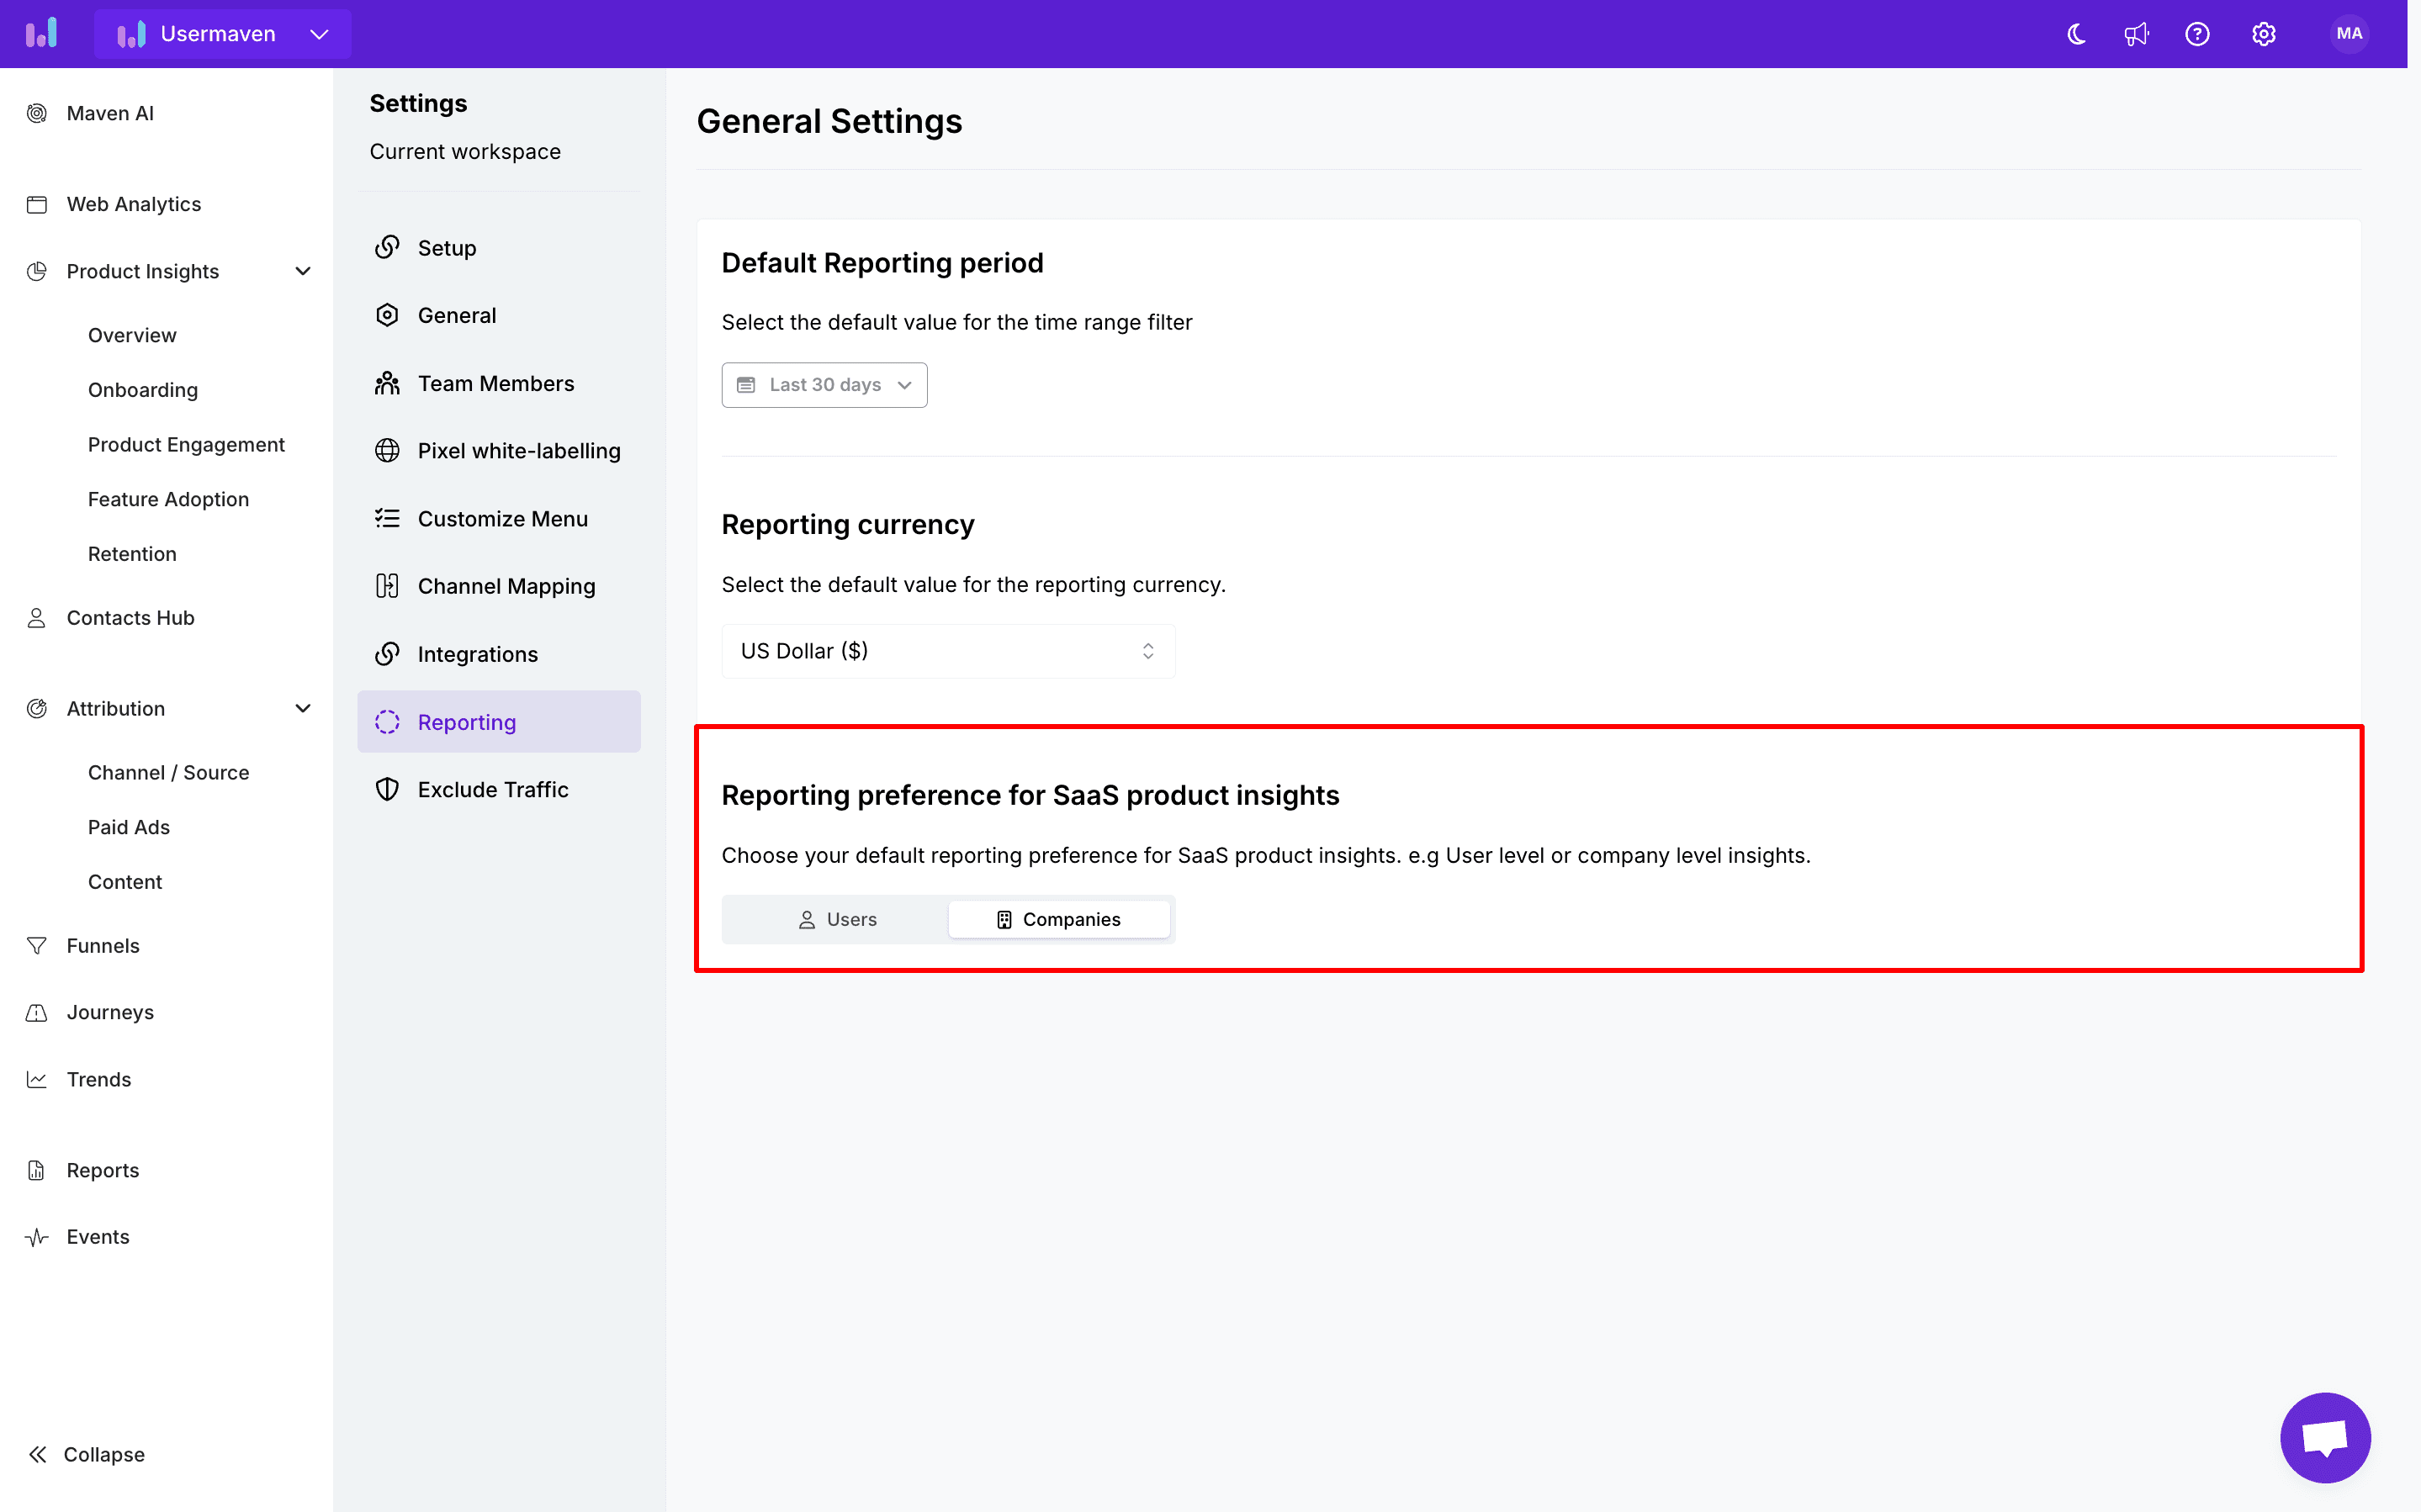Image resolution: width=2421 pixels, height=1512 pixels.
Task: Navigate to Funnels in sidebar
Action: coord(101,946)
